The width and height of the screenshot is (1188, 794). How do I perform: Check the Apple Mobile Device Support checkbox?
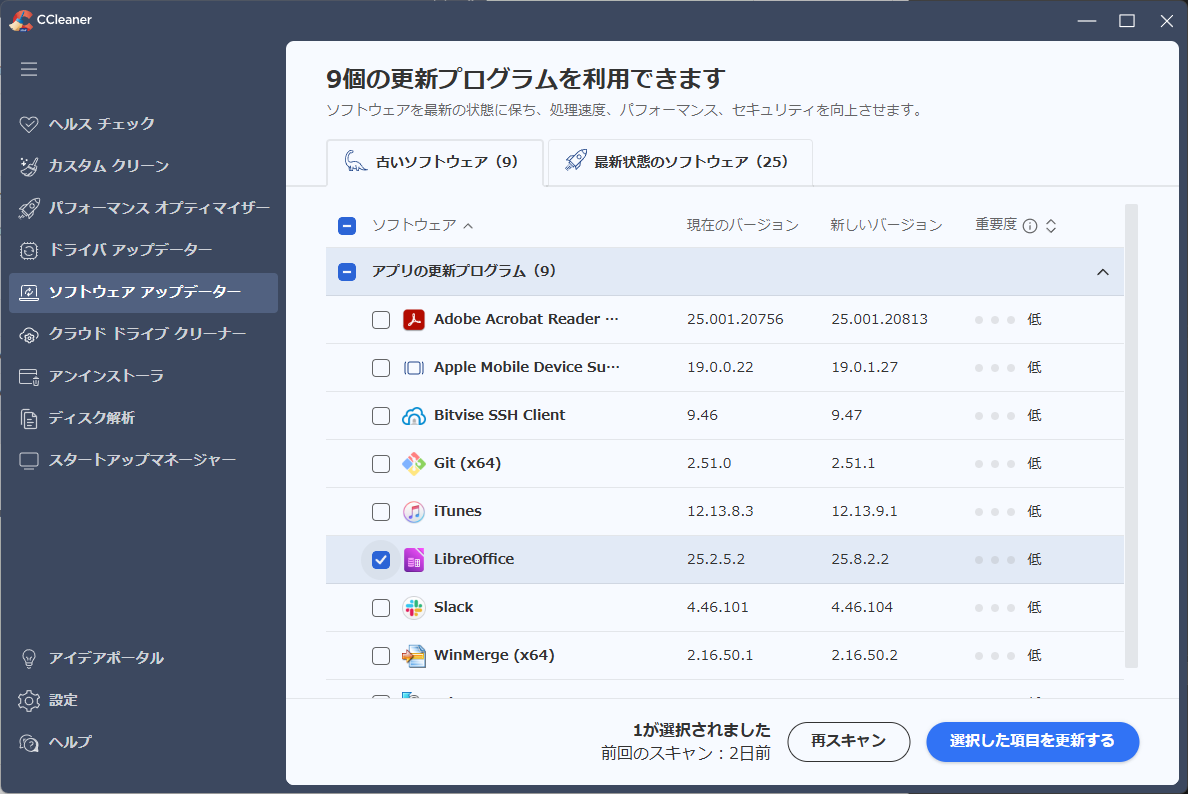pyautogui.click(x=381, y=367)
